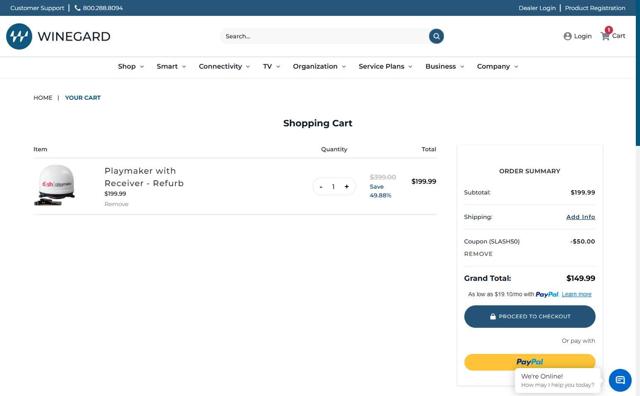
Task: Open the Connectivity dropdown menu
Action: pos(224,66)
